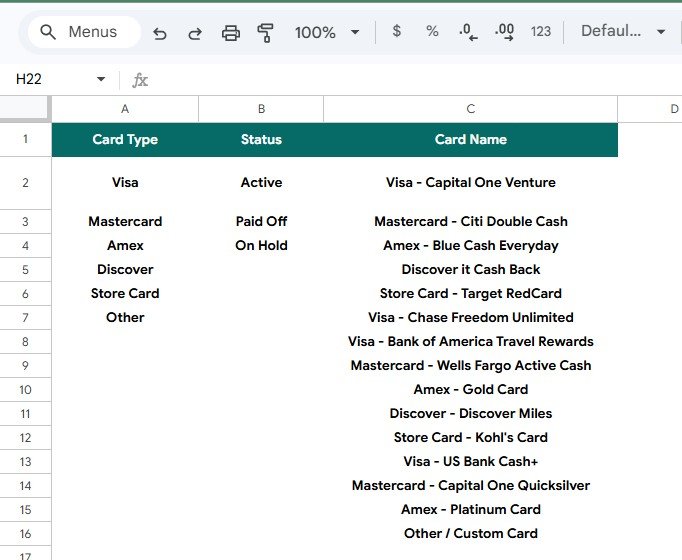The image size is (682, 560).
Task: Increase decimal places icon
Action: (504, 32)
